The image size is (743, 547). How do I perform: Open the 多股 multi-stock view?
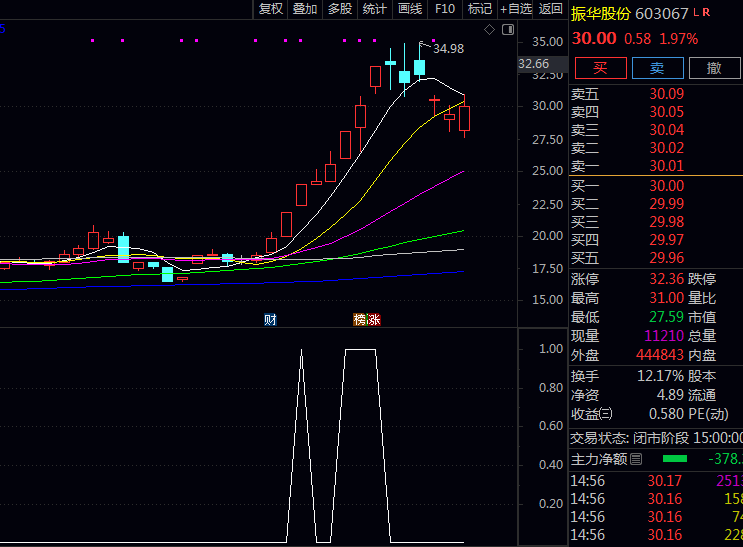(340, 9)
